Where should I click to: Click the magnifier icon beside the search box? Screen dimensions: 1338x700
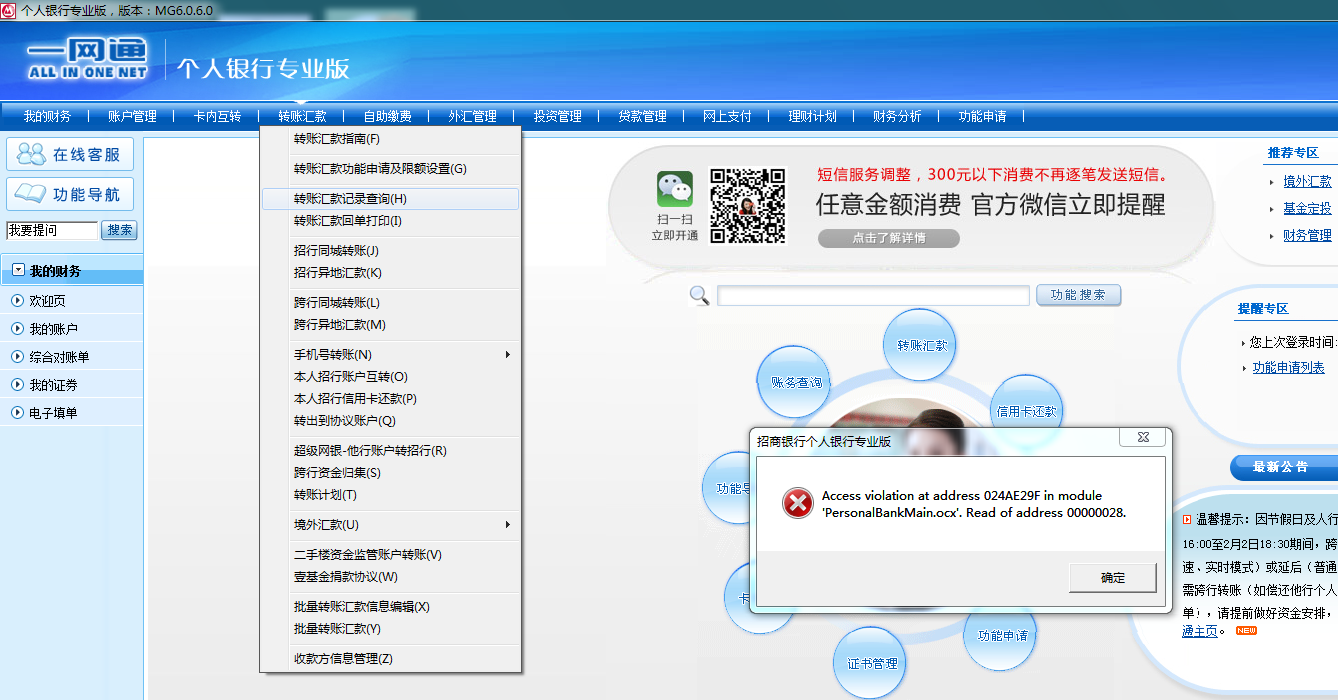pos(700,295)
